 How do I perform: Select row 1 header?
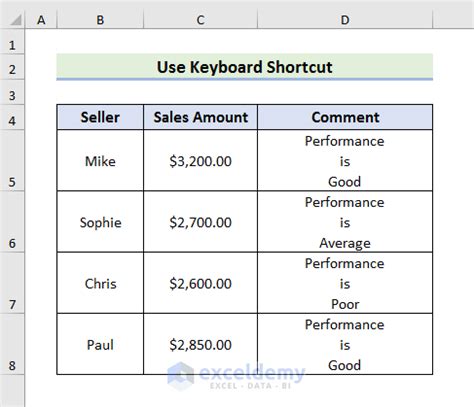pos(12,41)
